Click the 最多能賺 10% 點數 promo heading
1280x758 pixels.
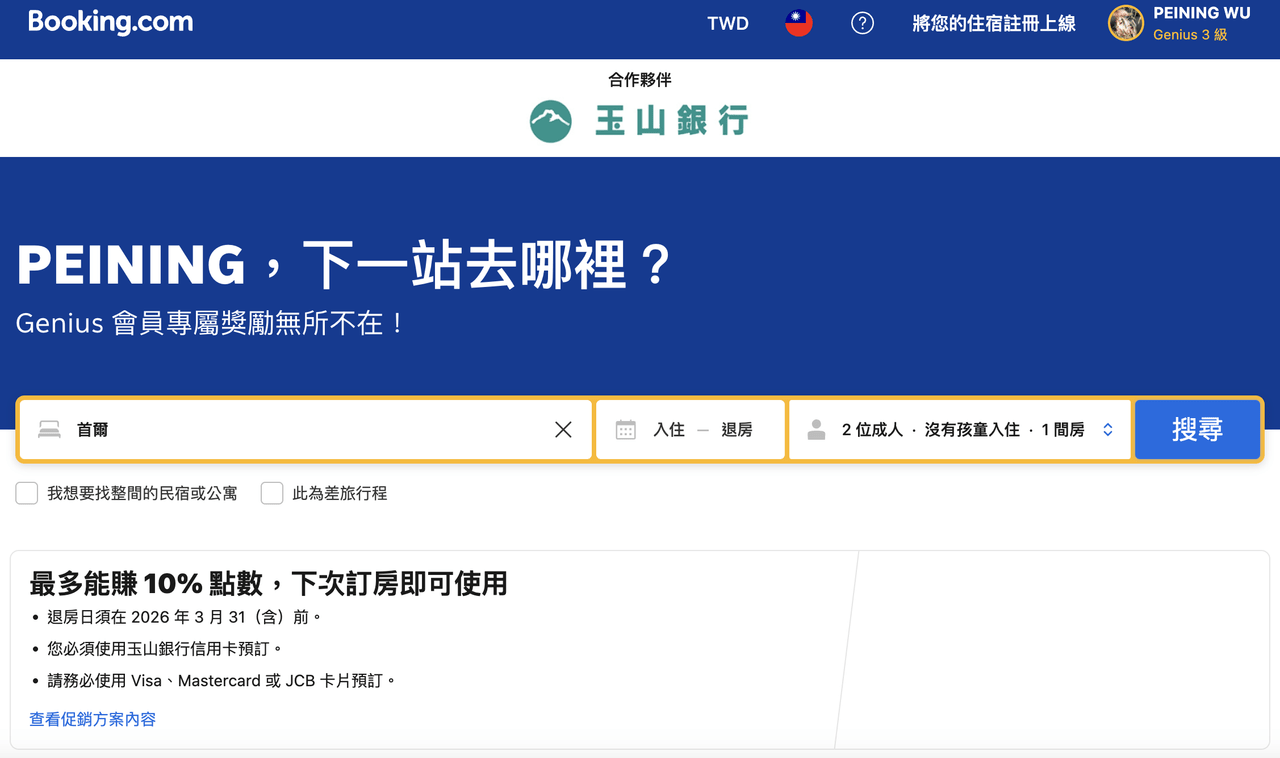click(x=269, y=583)
